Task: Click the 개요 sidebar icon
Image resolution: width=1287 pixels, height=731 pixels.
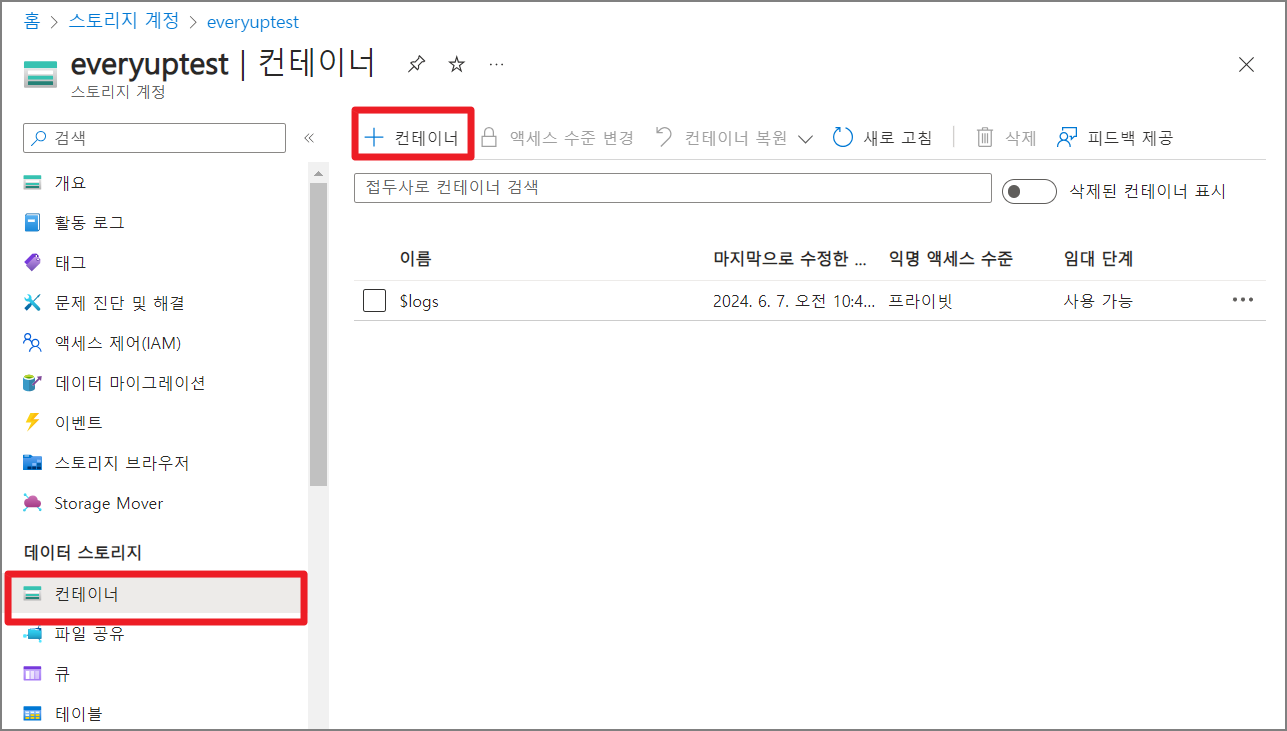Action: [x=33, y=182]
